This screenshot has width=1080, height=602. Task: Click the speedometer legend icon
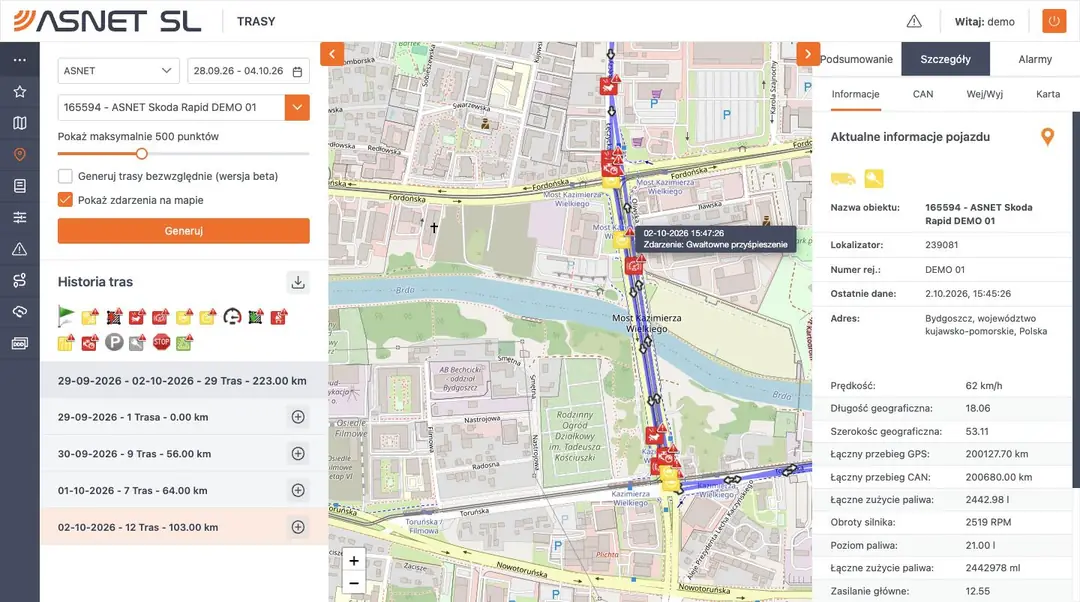tap(232, 316)
